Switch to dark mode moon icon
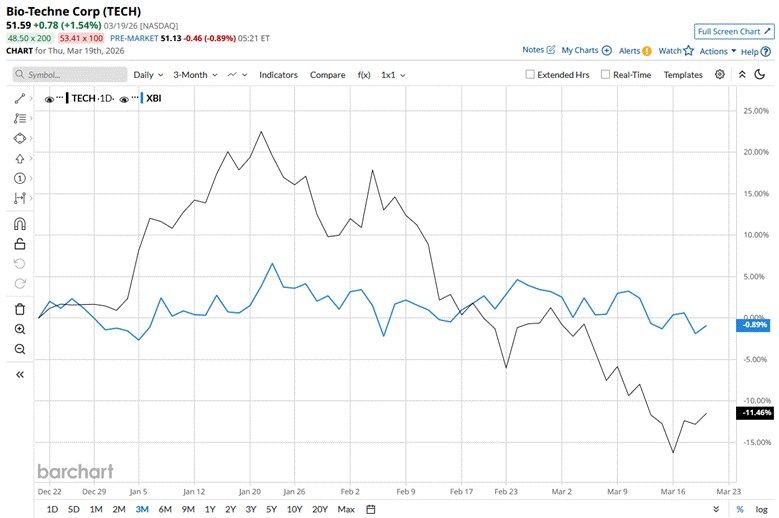This screenshot has width=779, height=518. pos(760,74)
